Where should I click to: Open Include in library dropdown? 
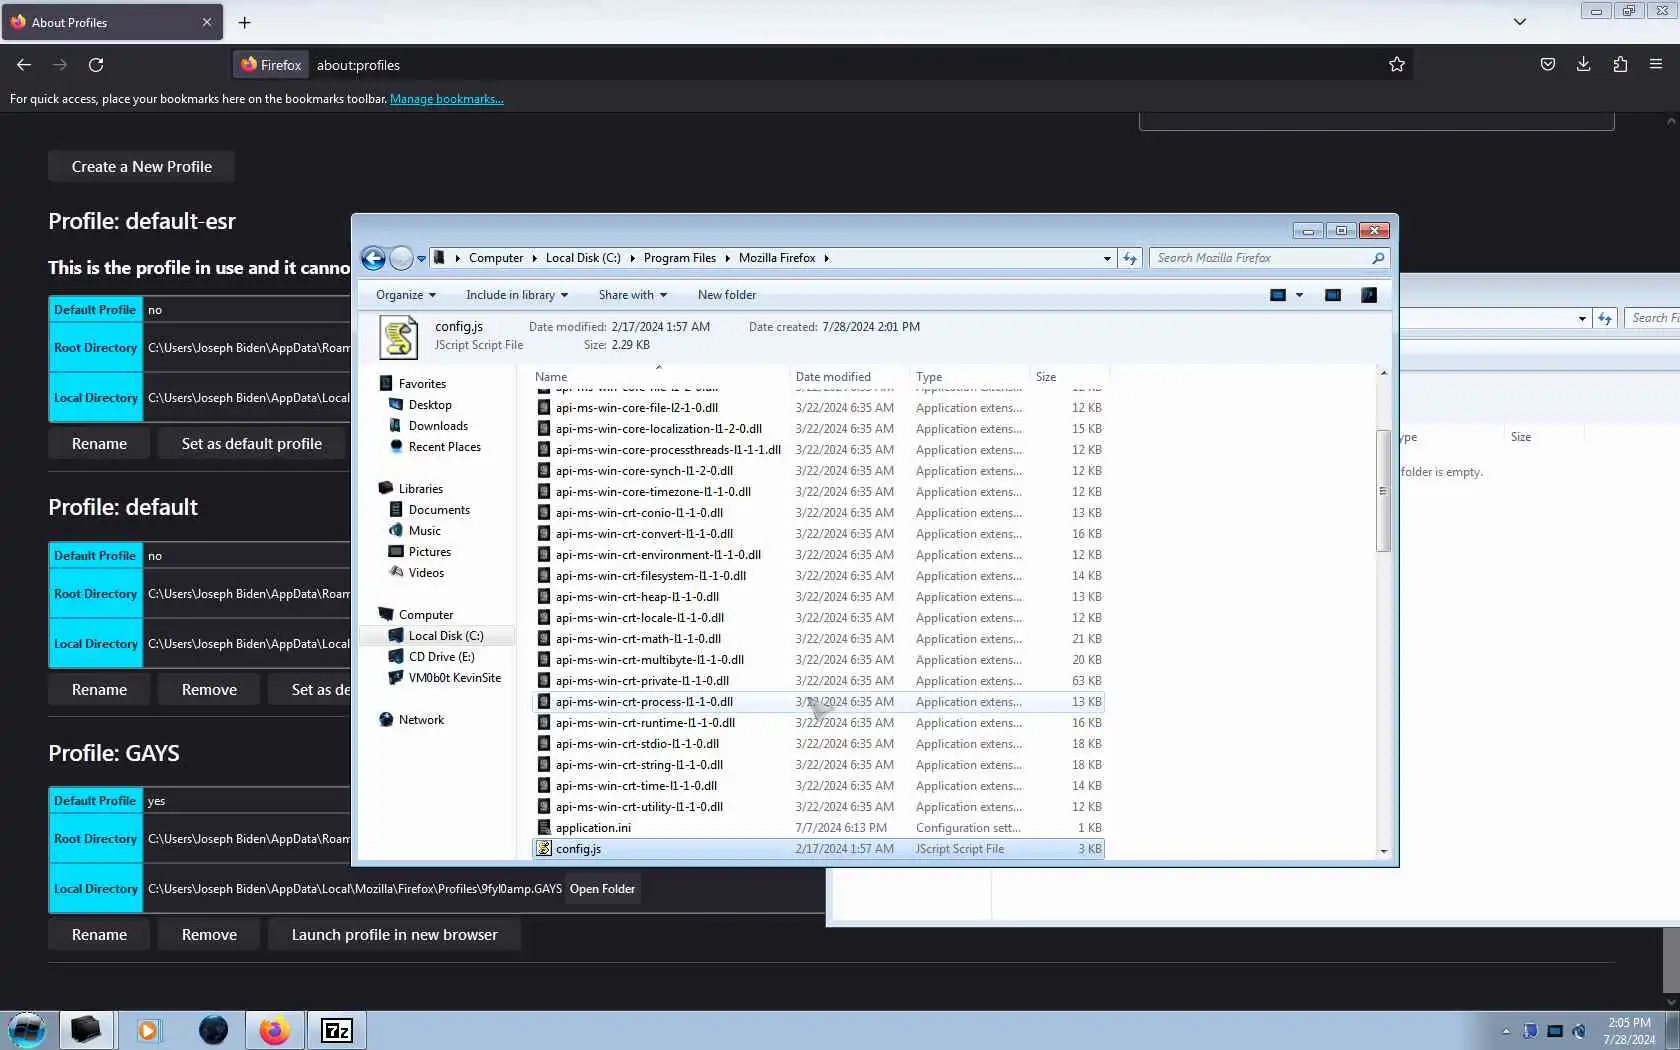pyautogui.click(x=517, y=295)
